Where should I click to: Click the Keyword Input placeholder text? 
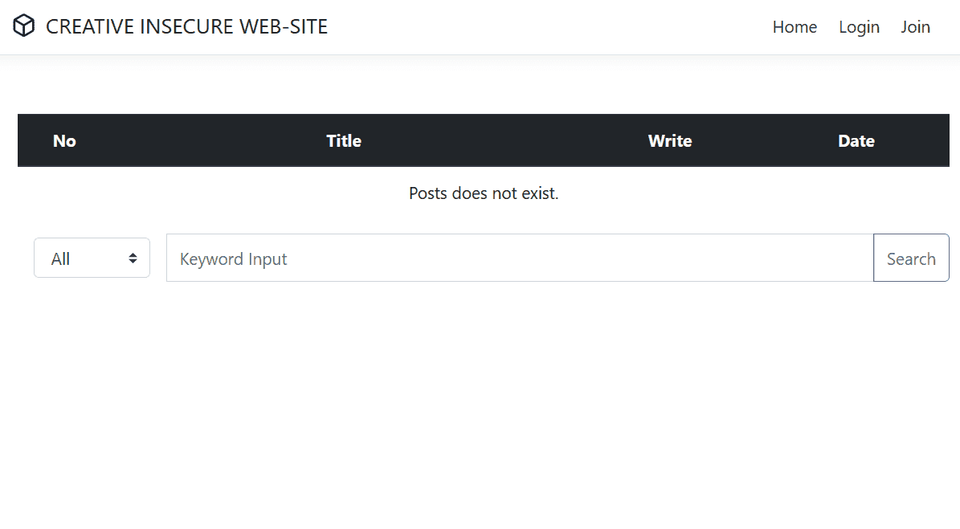[233, 259]
